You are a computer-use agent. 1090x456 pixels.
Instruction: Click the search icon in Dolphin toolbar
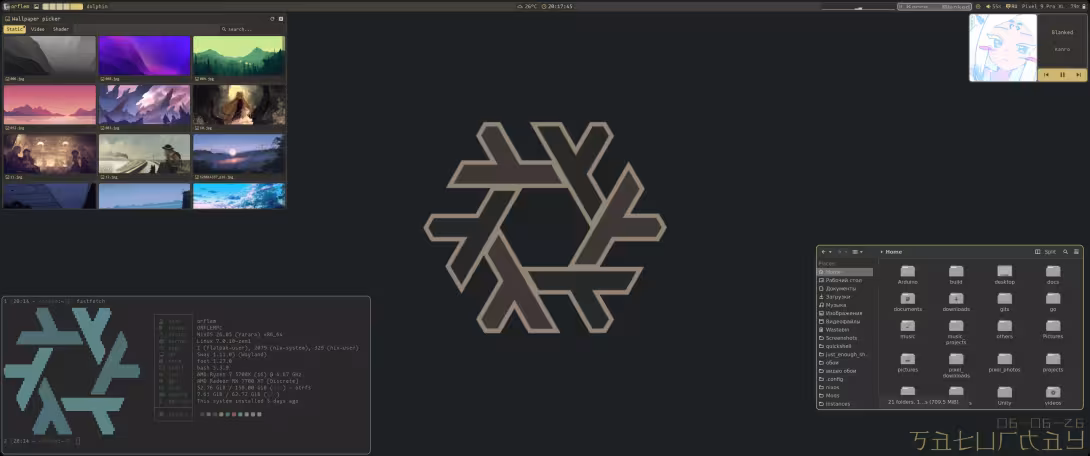coord(1066,252)
